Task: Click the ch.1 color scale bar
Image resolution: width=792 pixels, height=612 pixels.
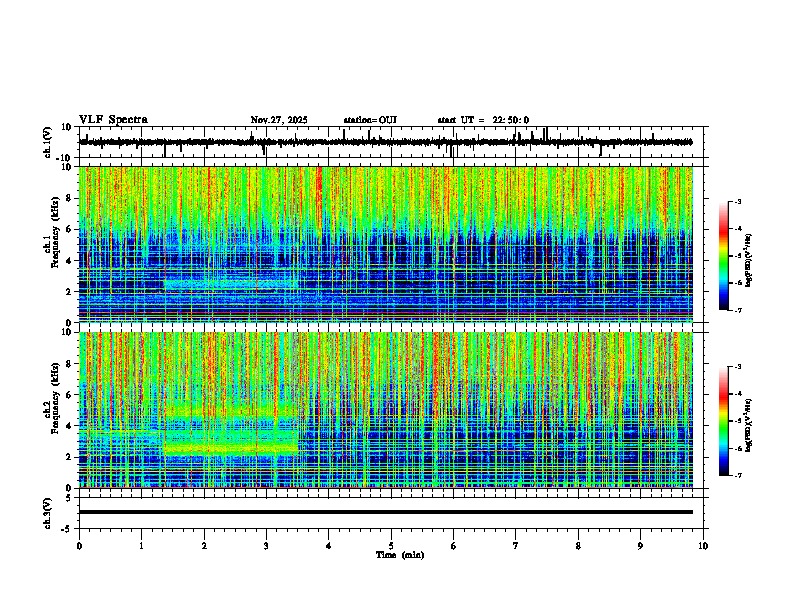Action: [724, 256]
